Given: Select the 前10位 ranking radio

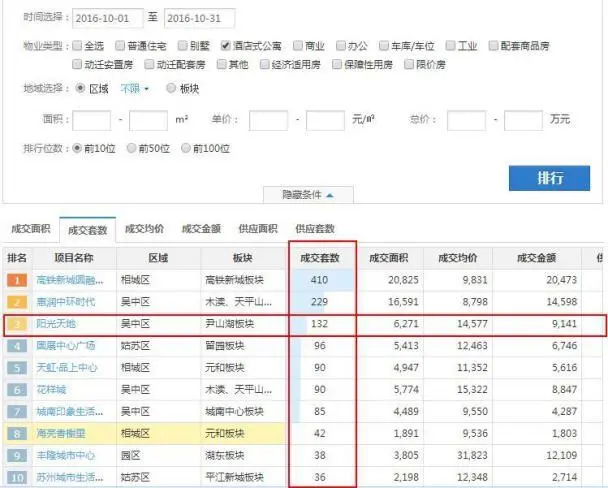Looking at the screenshot, I should pyautogui.click(x=77, y=148).
